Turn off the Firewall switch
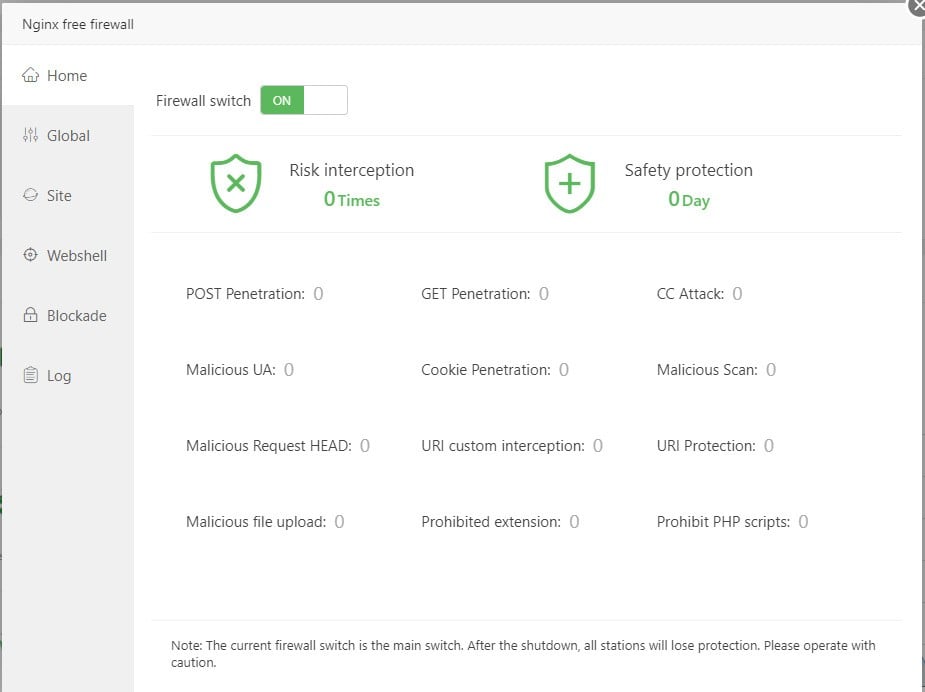Screen dimensions: 925x692 coord(304,100)
